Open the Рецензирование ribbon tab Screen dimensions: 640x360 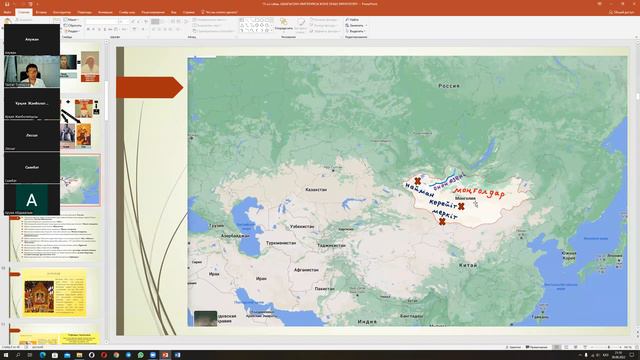coord(153,12)
